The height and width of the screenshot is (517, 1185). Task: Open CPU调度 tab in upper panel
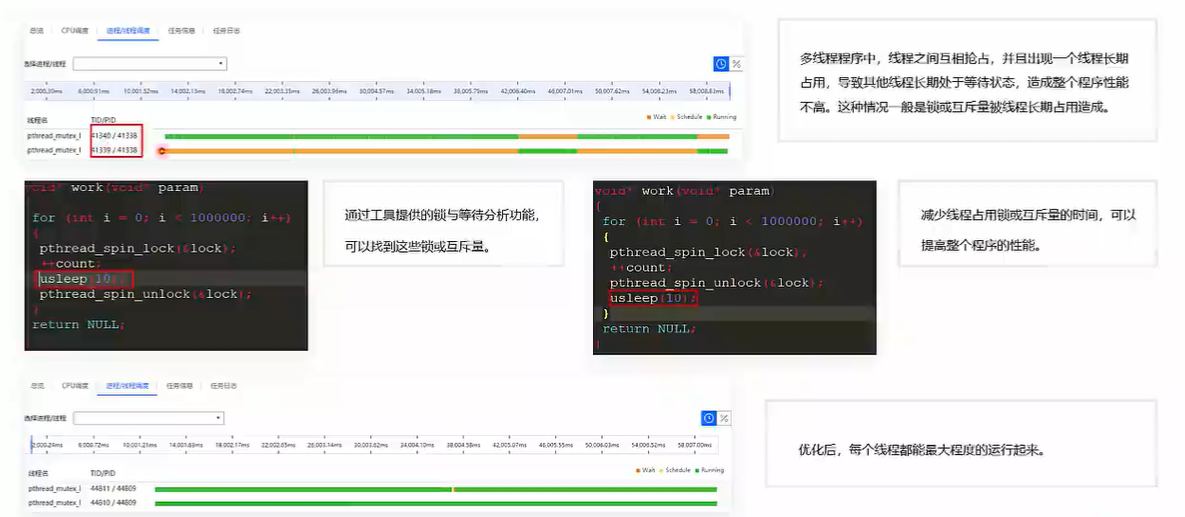point(75,31)
